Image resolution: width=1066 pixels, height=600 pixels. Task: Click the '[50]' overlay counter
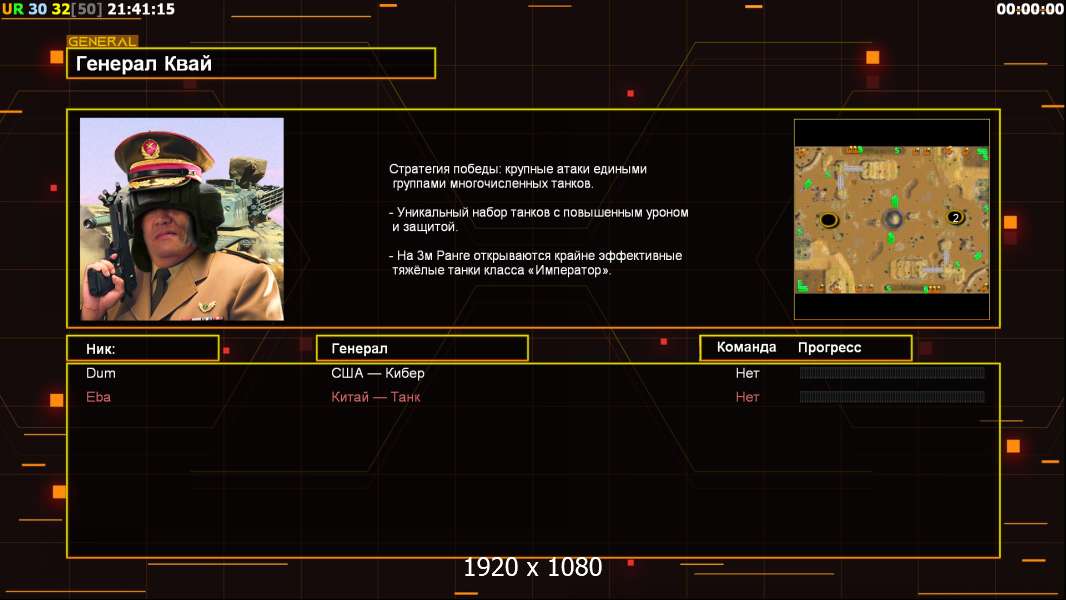pyautogui.click(x=86, y=9)
